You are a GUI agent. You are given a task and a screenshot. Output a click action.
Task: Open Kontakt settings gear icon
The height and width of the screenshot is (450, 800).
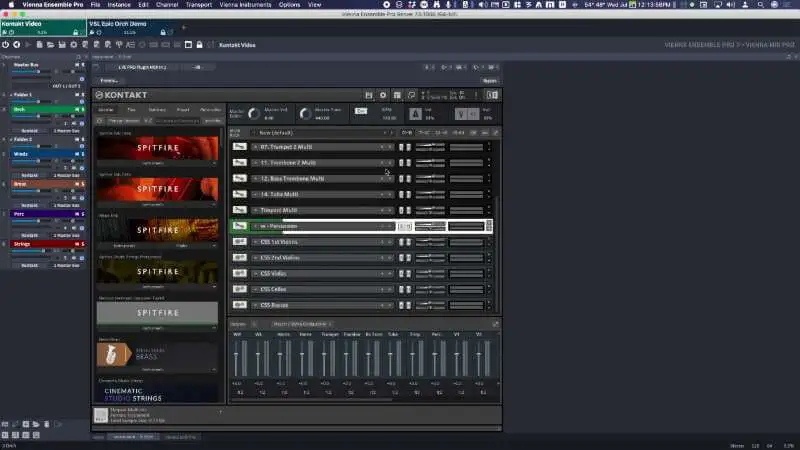click(383, 95)
